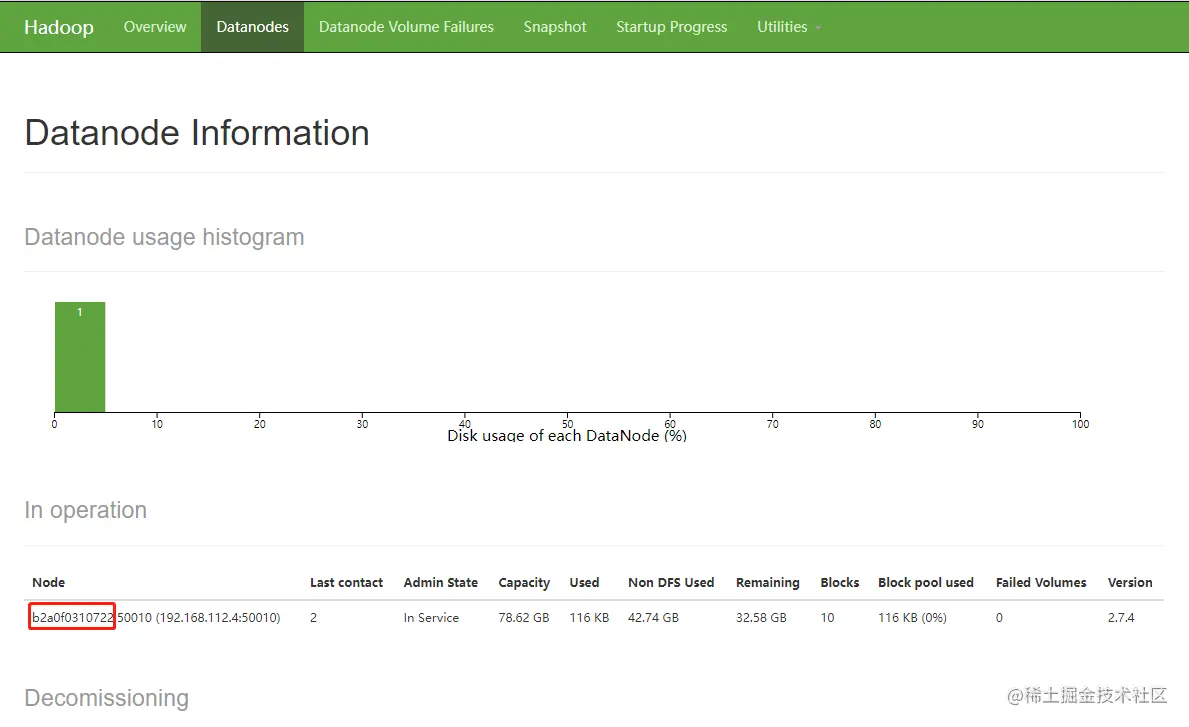1189x727 pixels.
Task: Click the Failed Volumes column header
Action: (1041, 582)
